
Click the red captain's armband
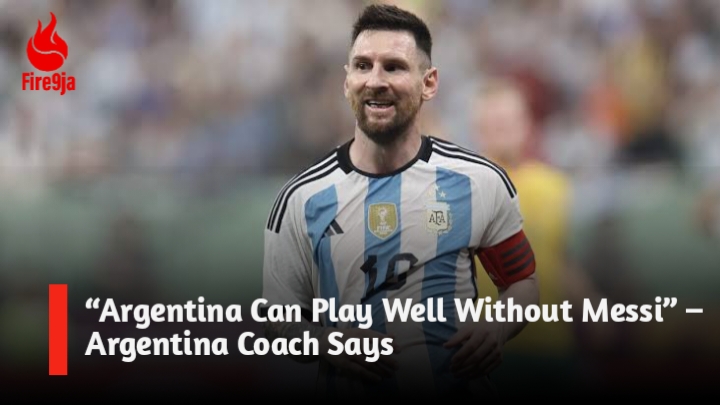point(507,260)
